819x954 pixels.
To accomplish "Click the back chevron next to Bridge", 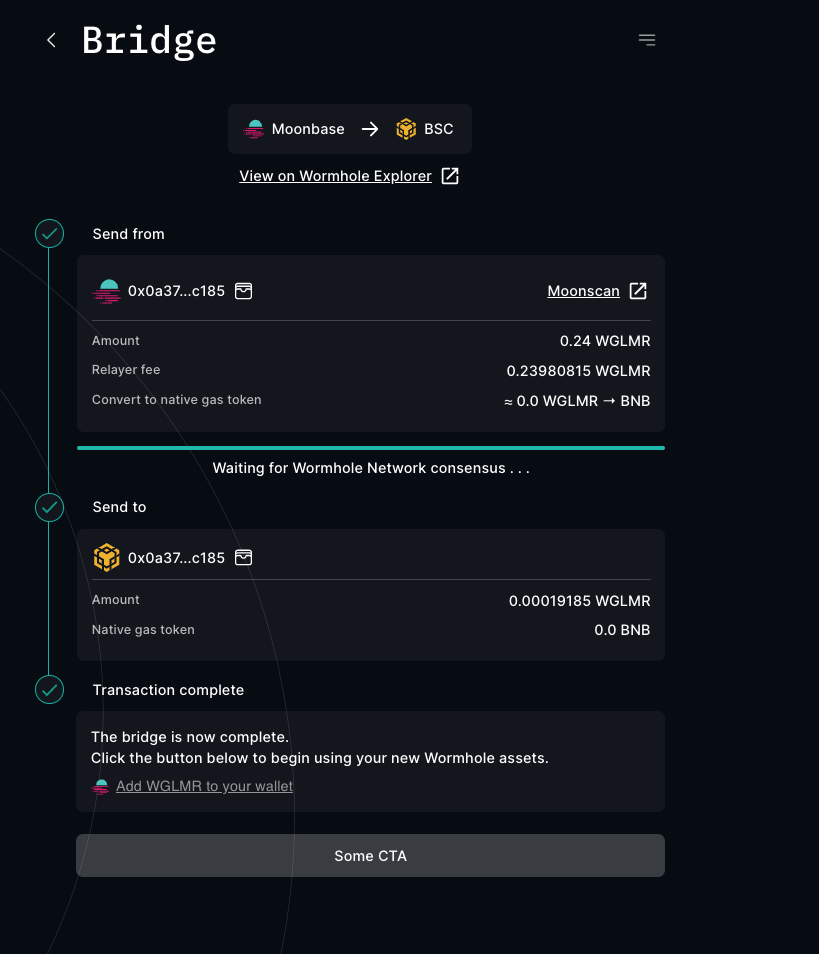I will [x=50, y=40].
